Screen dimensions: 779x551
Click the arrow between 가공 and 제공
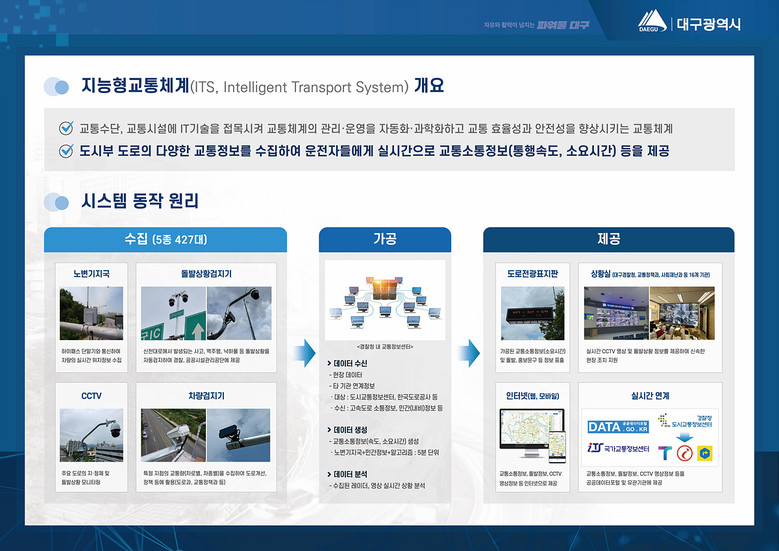(470, 353)
